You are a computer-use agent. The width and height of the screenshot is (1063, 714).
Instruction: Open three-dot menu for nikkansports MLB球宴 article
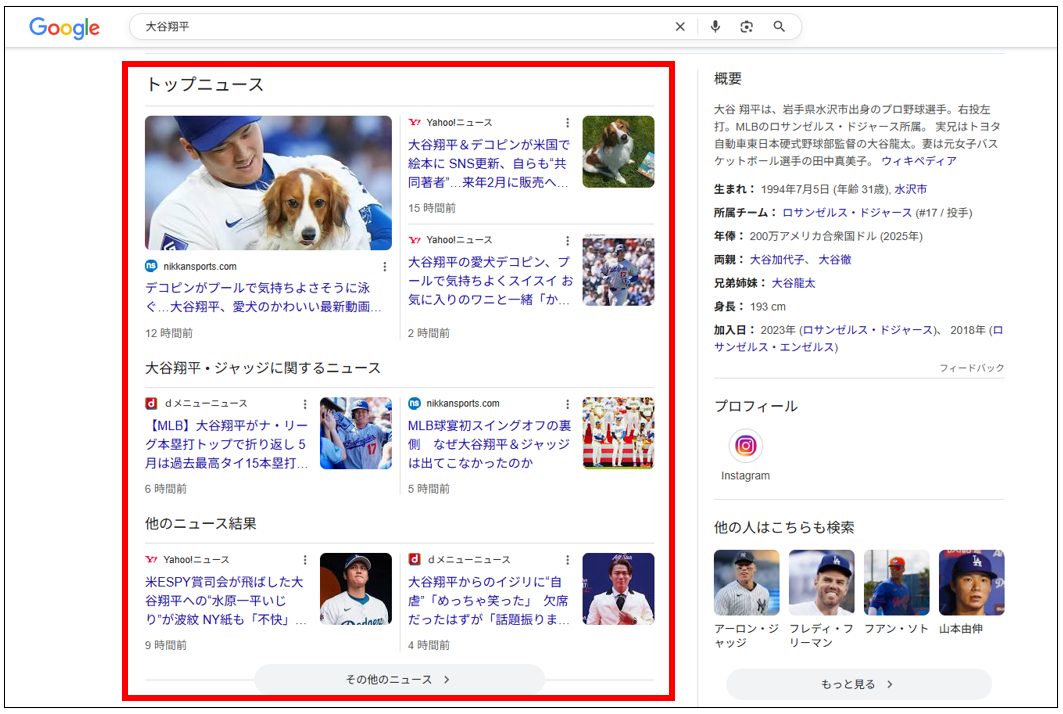(x=567, y=404)
